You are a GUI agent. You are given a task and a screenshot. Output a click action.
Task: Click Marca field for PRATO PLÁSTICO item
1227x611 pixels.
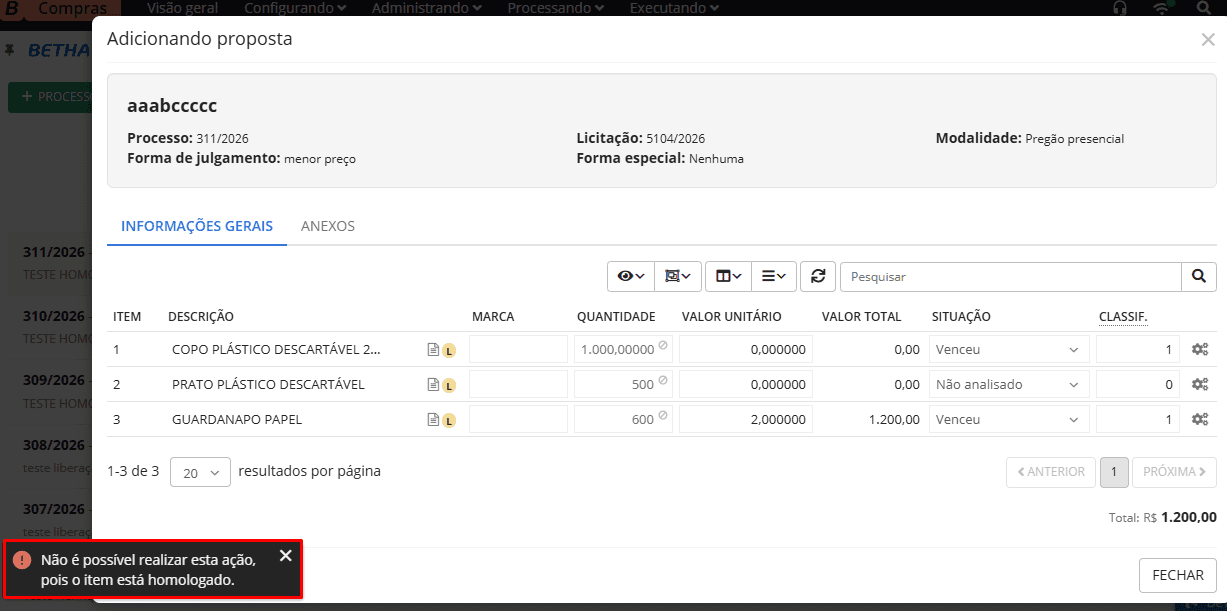[518, 385]
